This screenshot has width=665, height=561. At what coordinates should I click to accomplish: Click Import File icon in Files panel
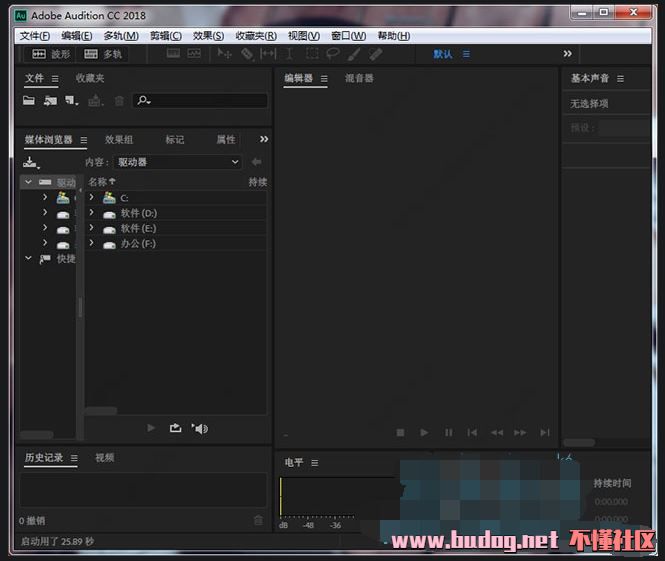[x=50, y=100]
